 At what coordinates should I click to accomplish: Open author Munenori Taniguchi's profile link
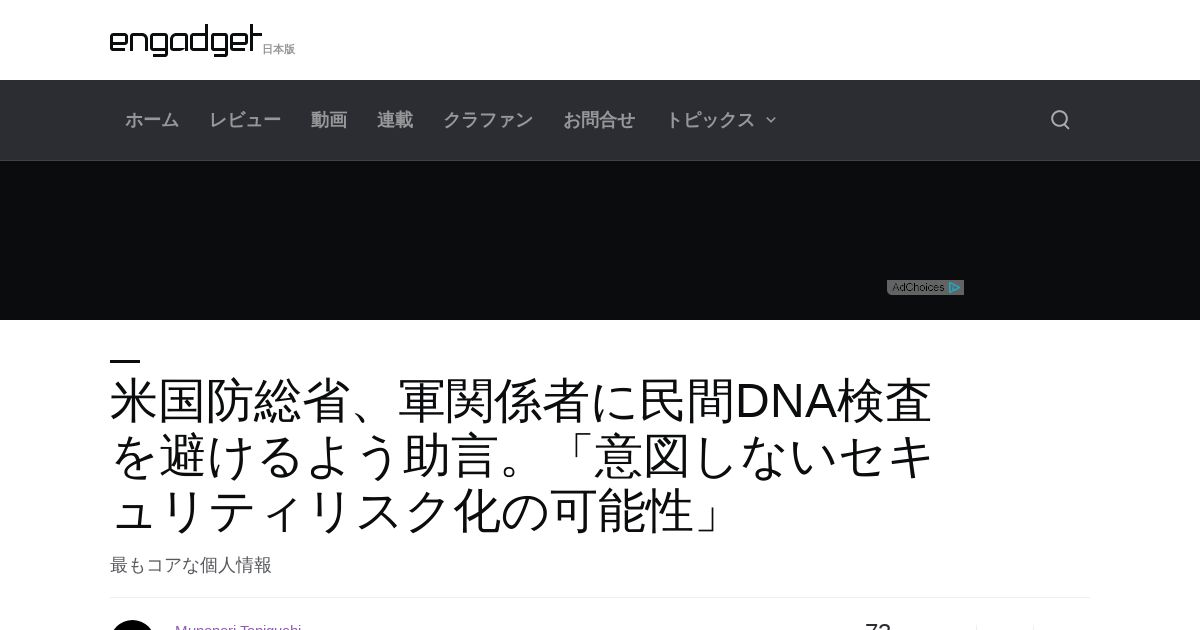238,627
